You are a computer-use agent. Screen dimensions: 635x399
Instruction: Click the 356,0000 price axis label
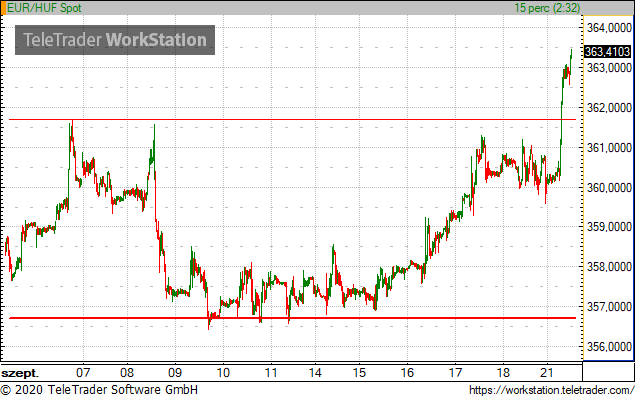pos(609,347)
